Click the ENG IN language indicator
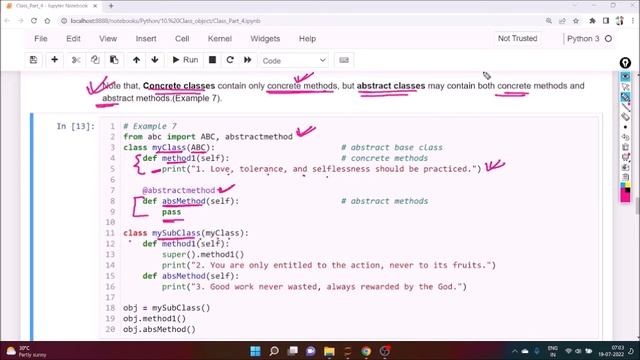The width and height of the screenshot is (640, 360). point(553,351)
